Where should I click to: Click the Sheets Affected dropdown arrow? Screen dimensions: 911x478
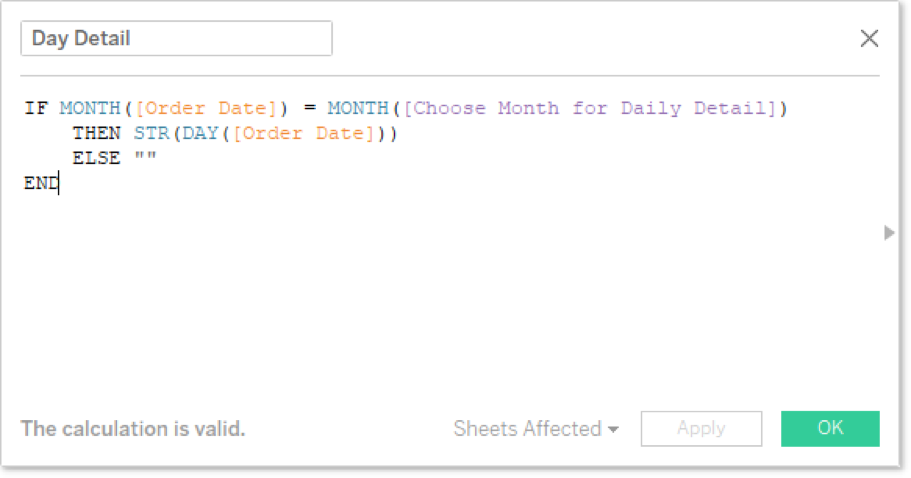(x=613, y=430)
